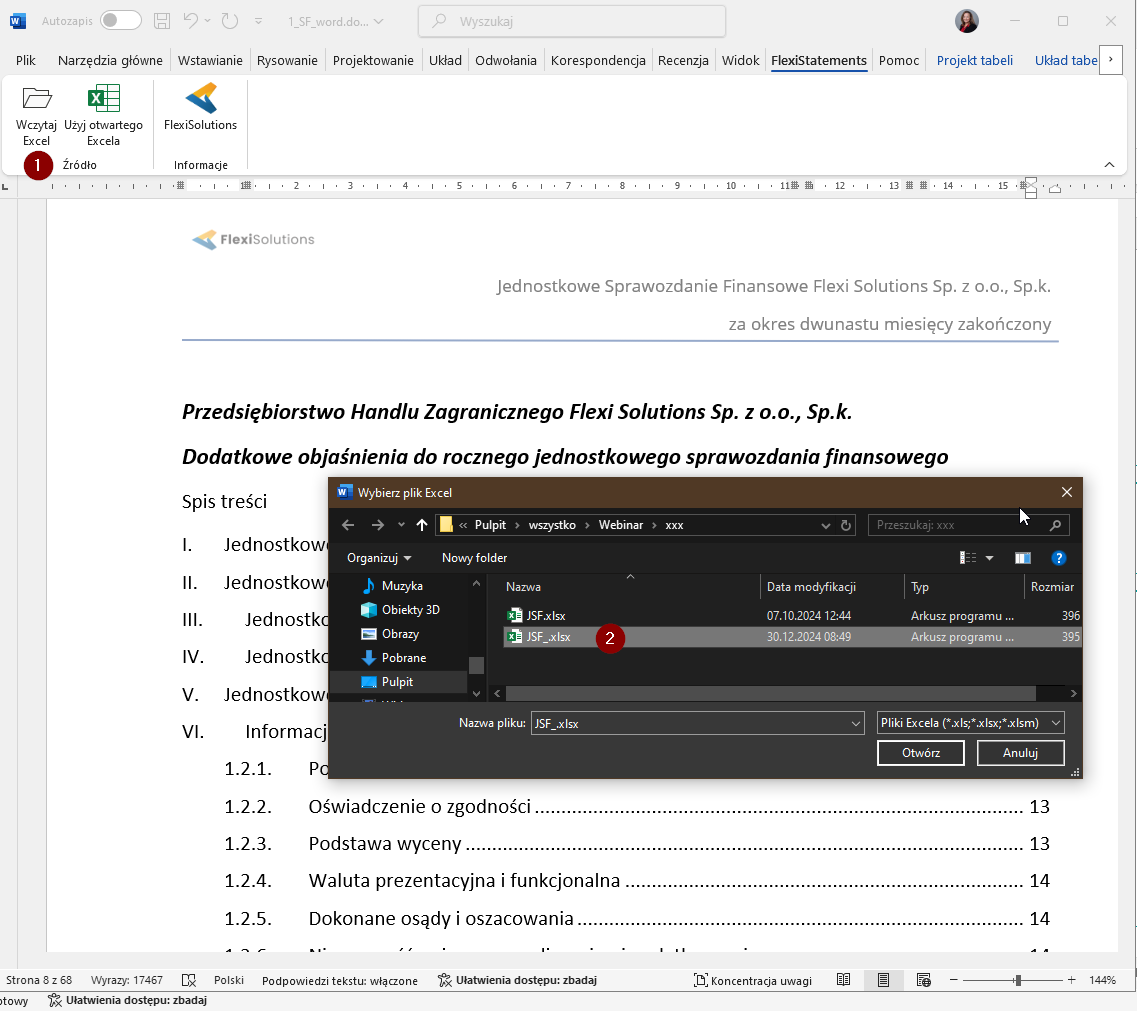Open the FlexiSolutions info button
The height and width of the screenshot is (1011, 1137).
pos(200,99)
